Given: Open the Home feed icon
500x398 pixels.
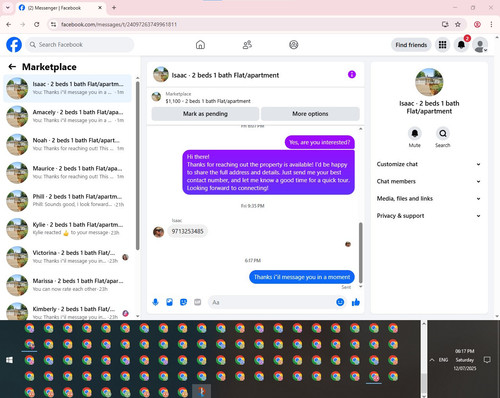Looking at the screenshot, I should tap(200, 45).
